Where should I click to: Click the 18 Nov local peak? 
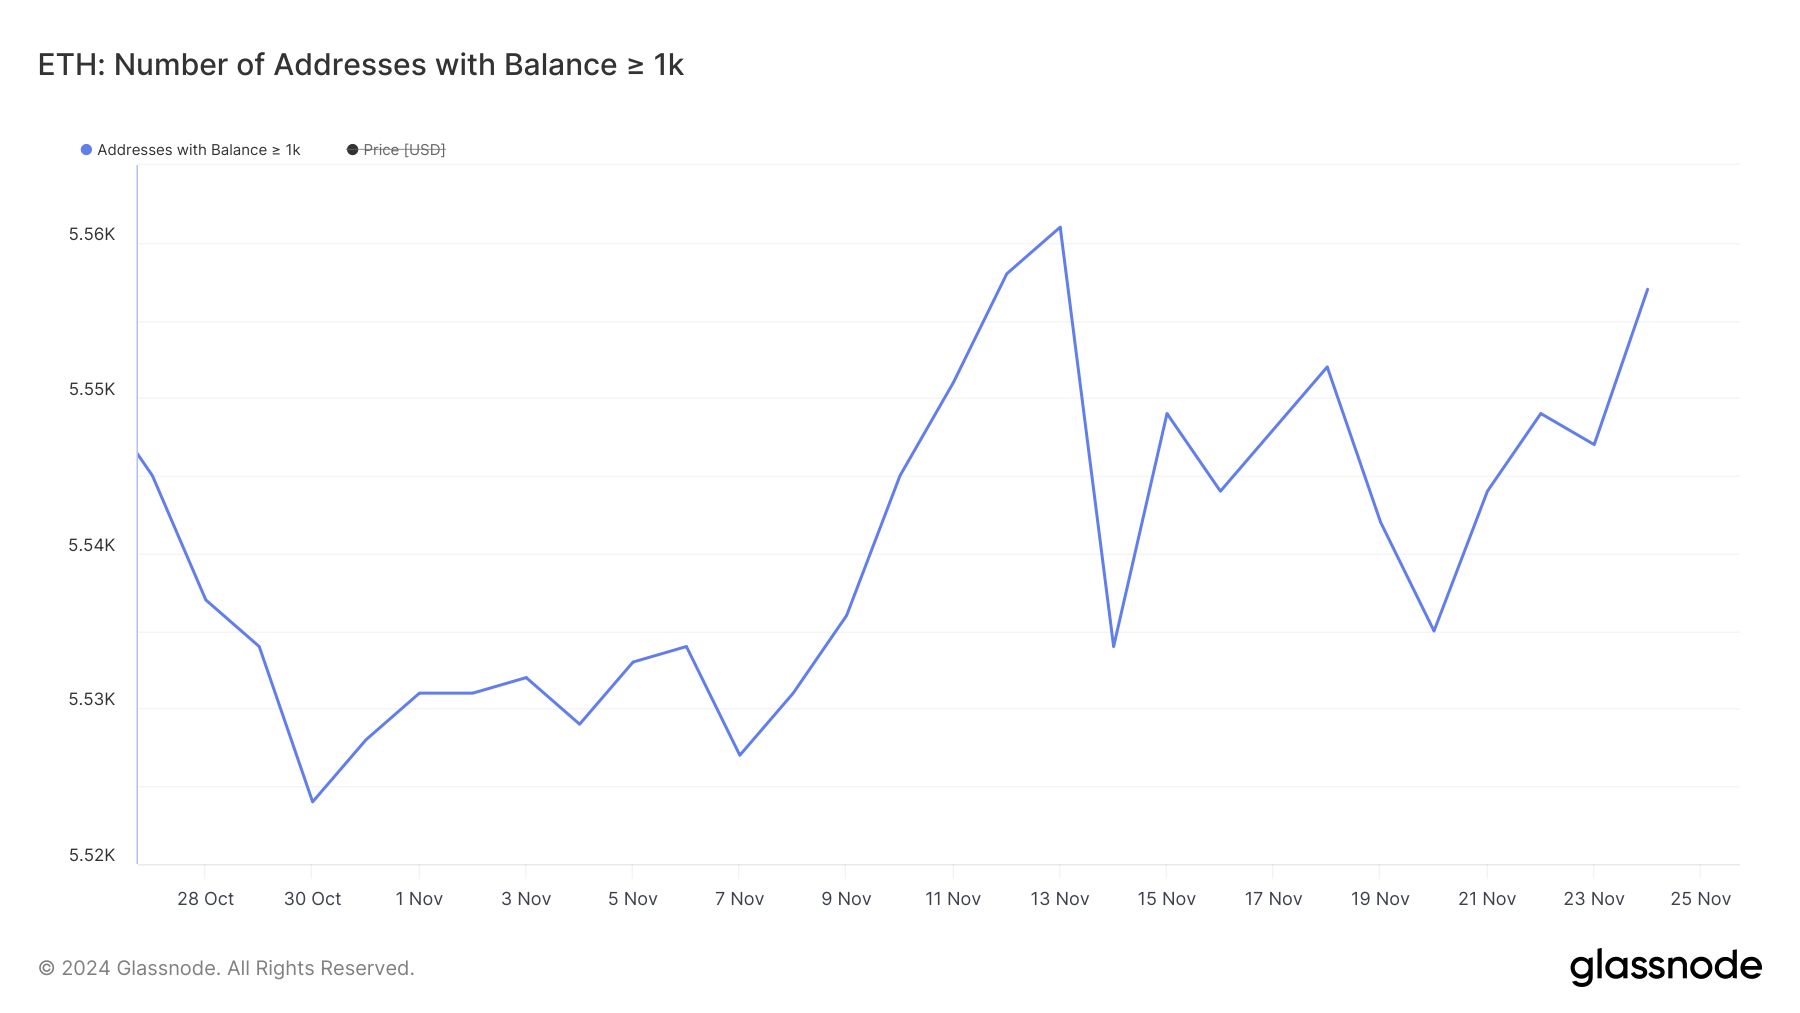(1327, 367)
